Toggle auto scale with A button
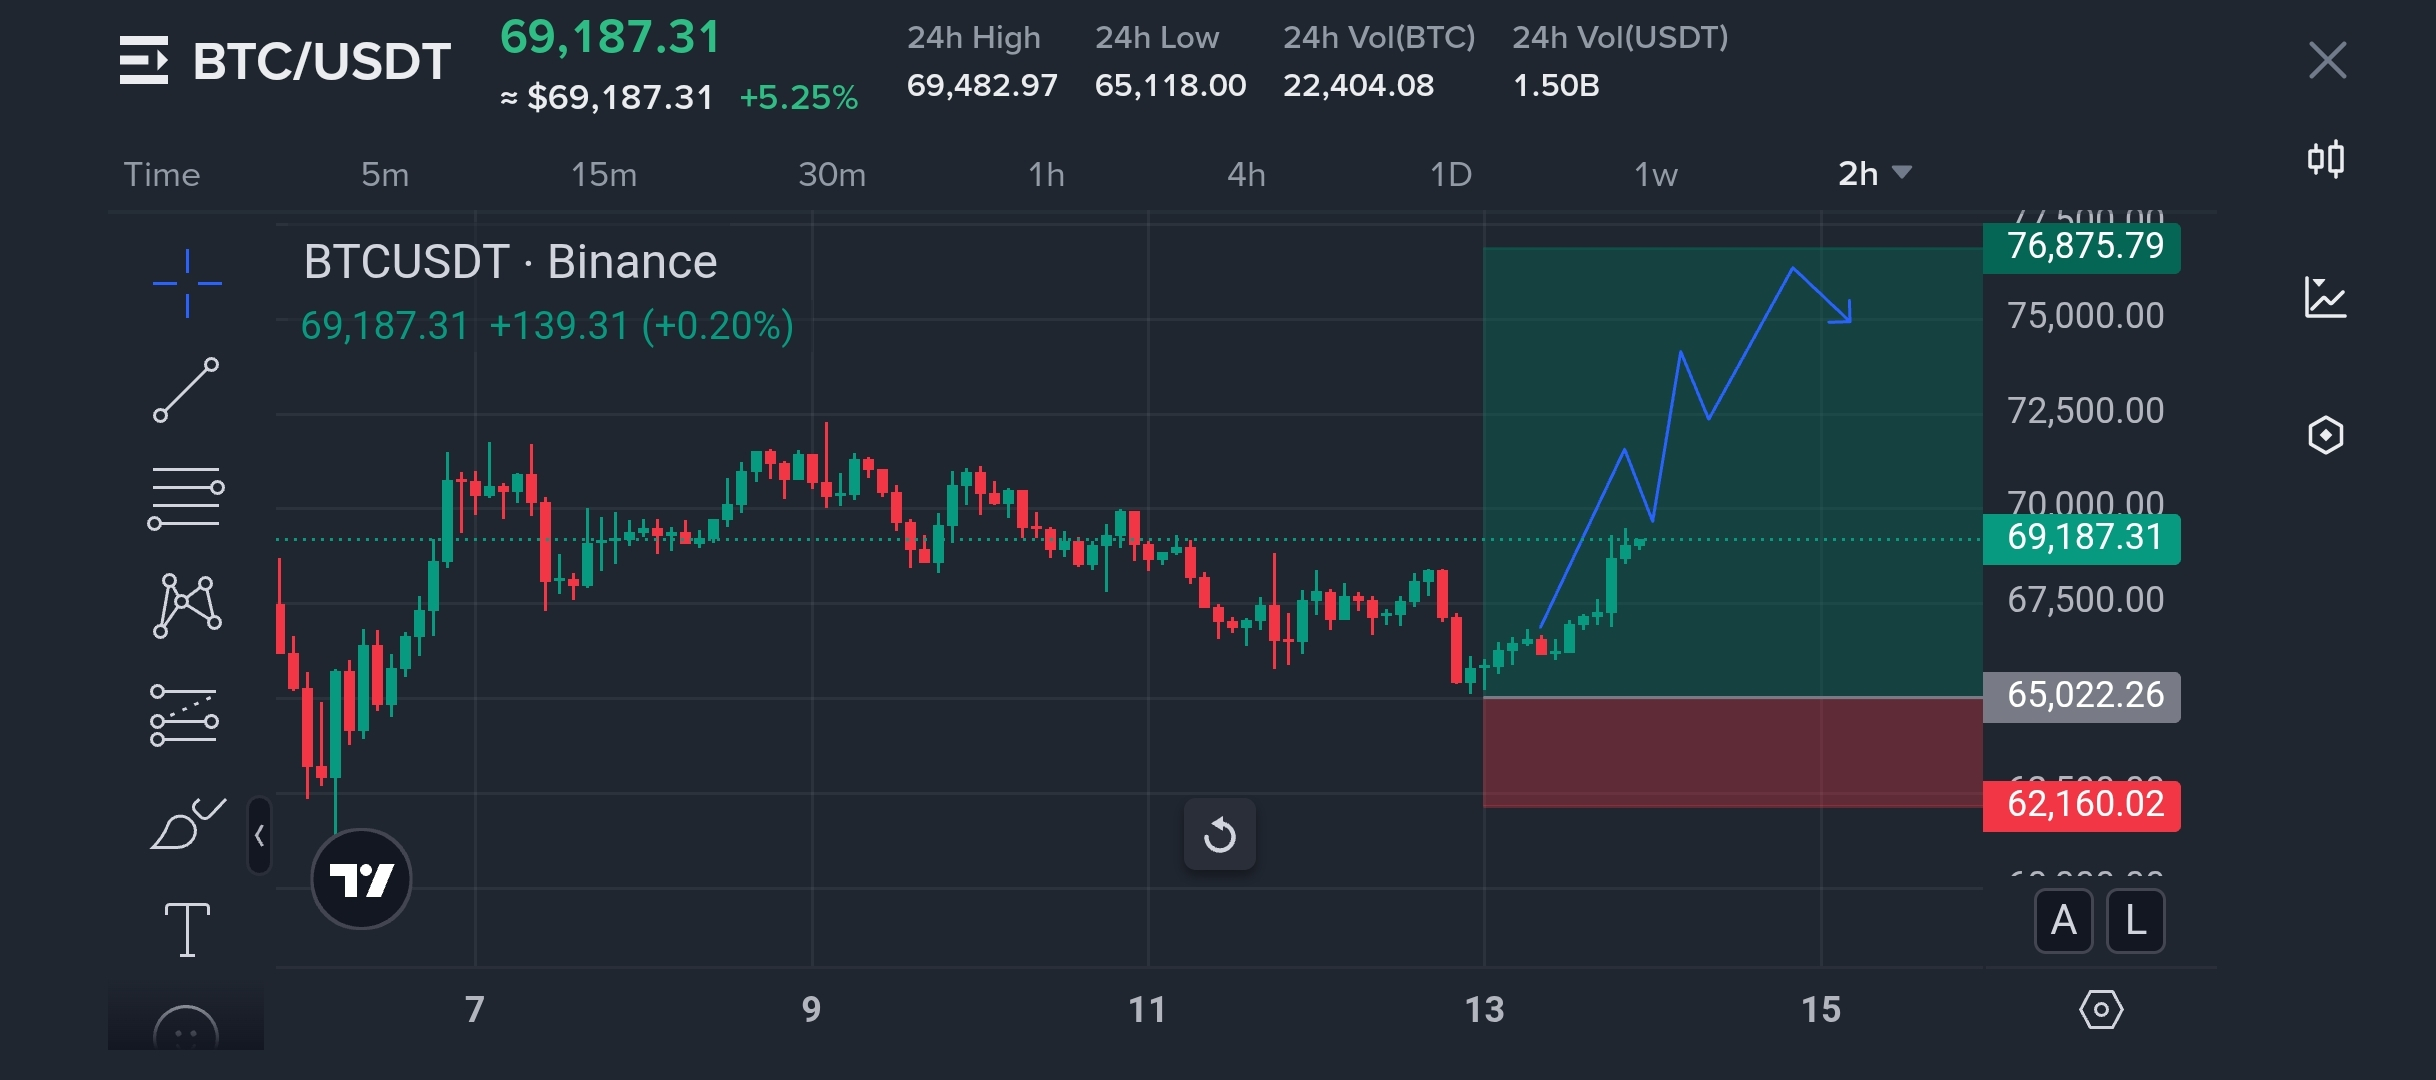The image size is (2436, 1080). 2063,921
